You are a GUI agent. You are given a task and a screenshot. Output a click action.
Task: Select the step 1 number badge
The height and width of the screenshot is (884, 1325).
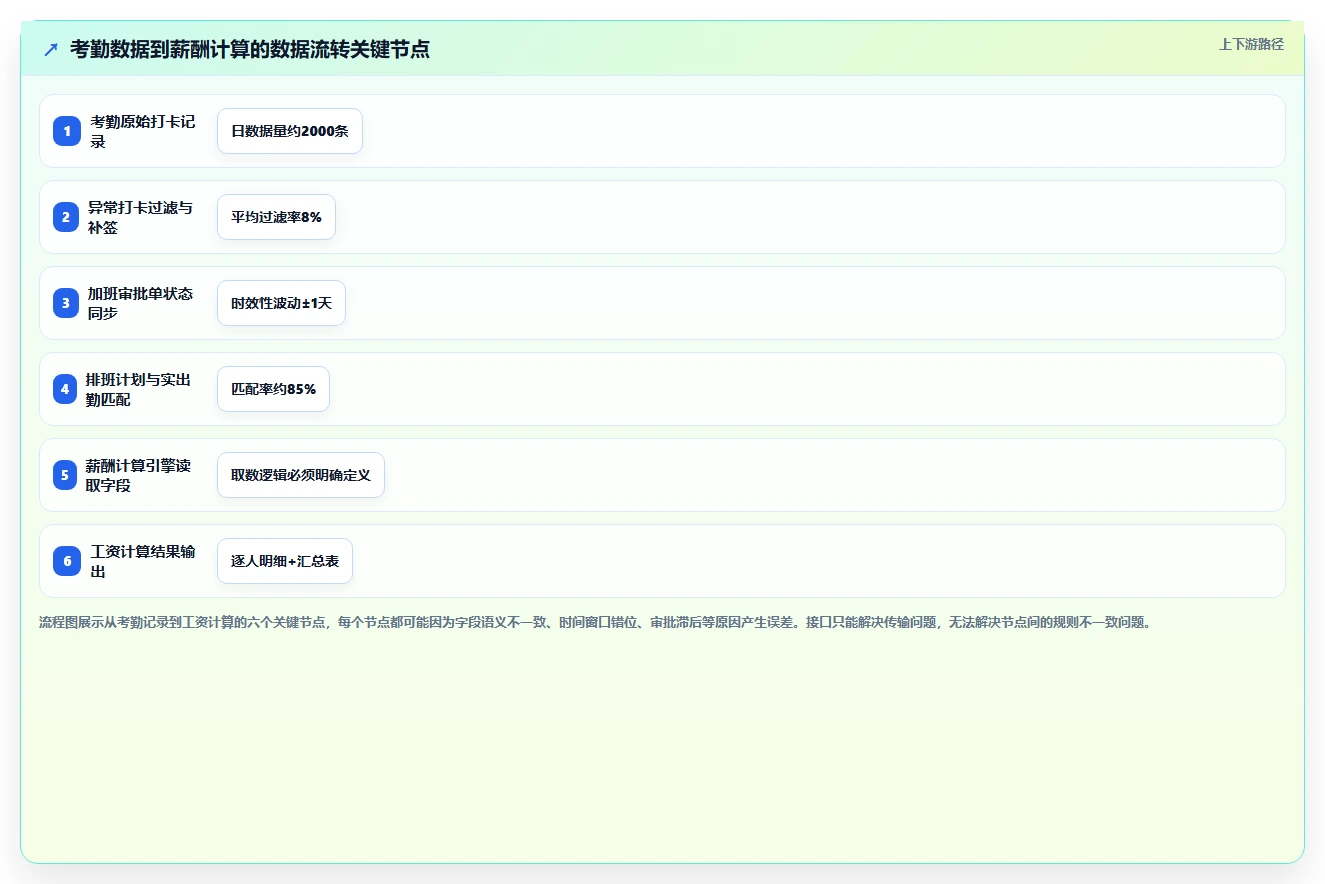[67, 131]
